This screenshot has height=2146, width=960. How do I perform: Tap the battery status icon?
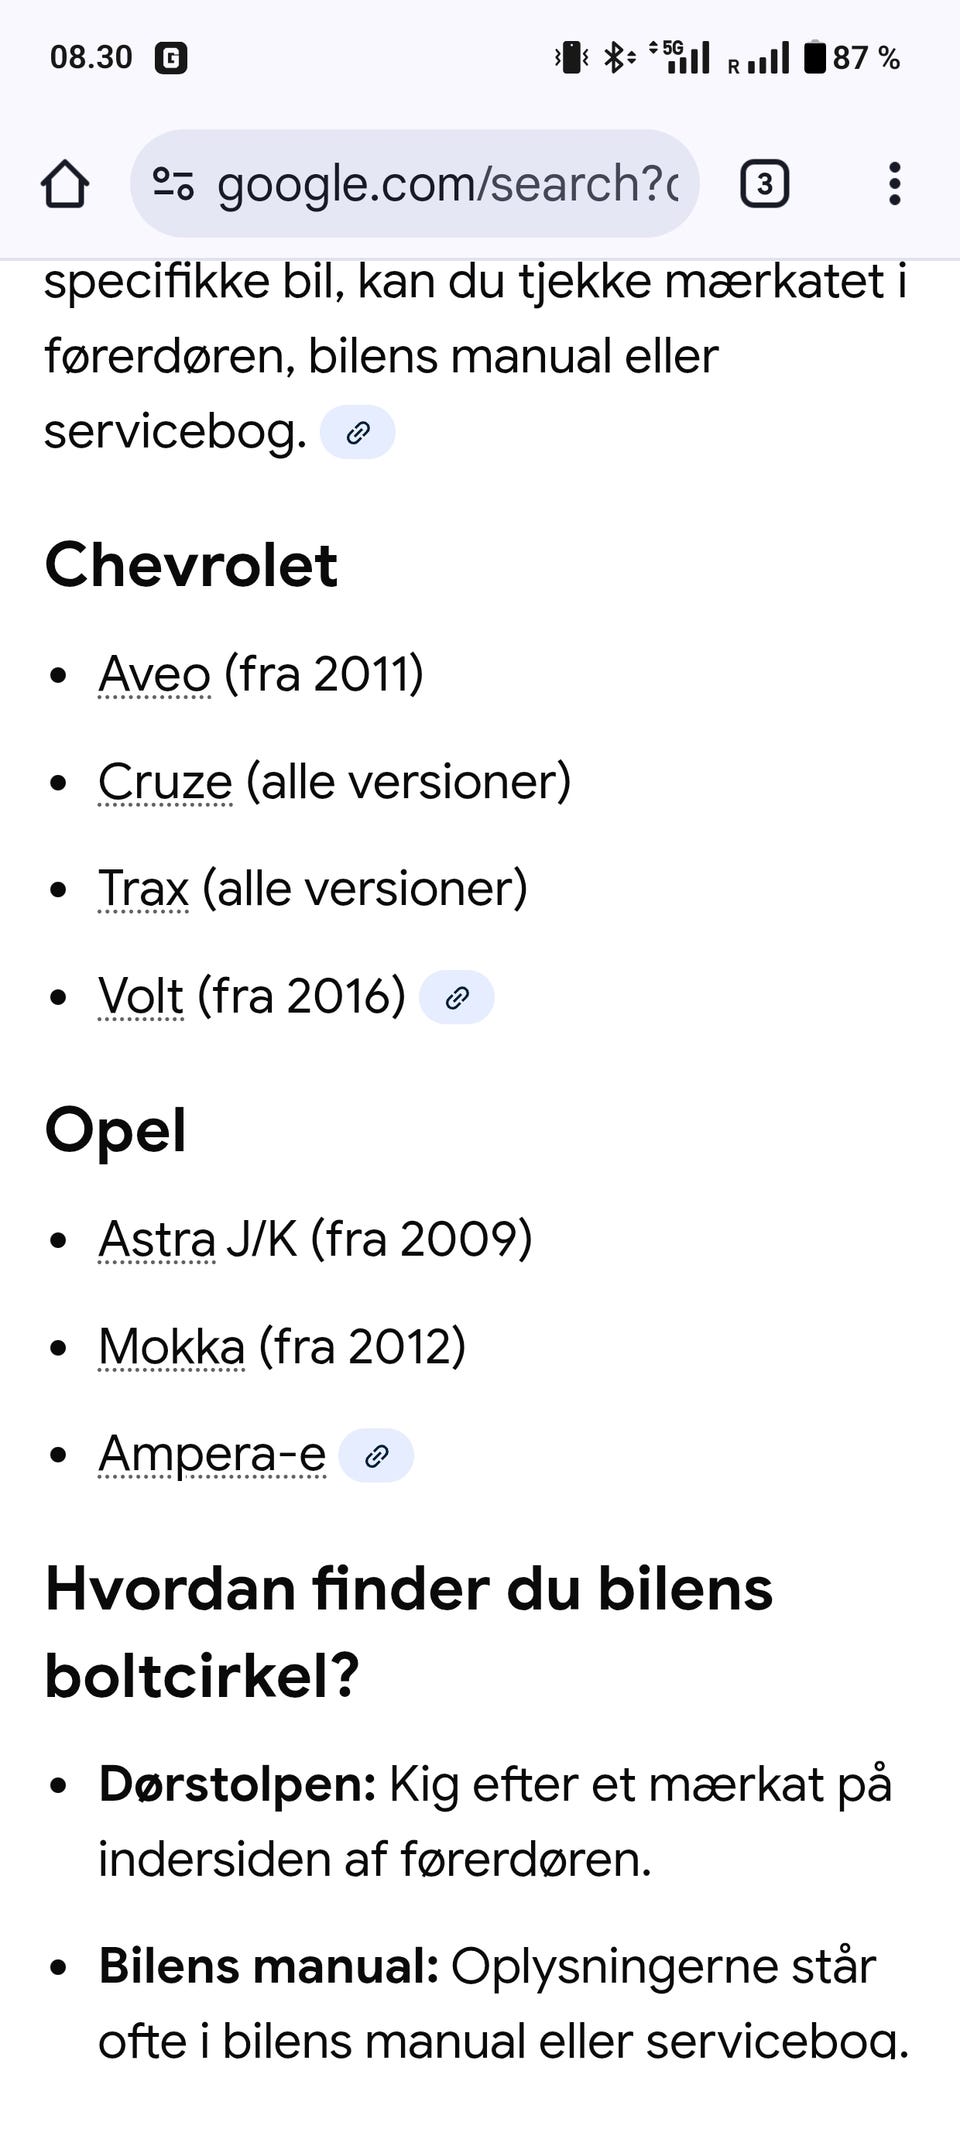point(816,58)
